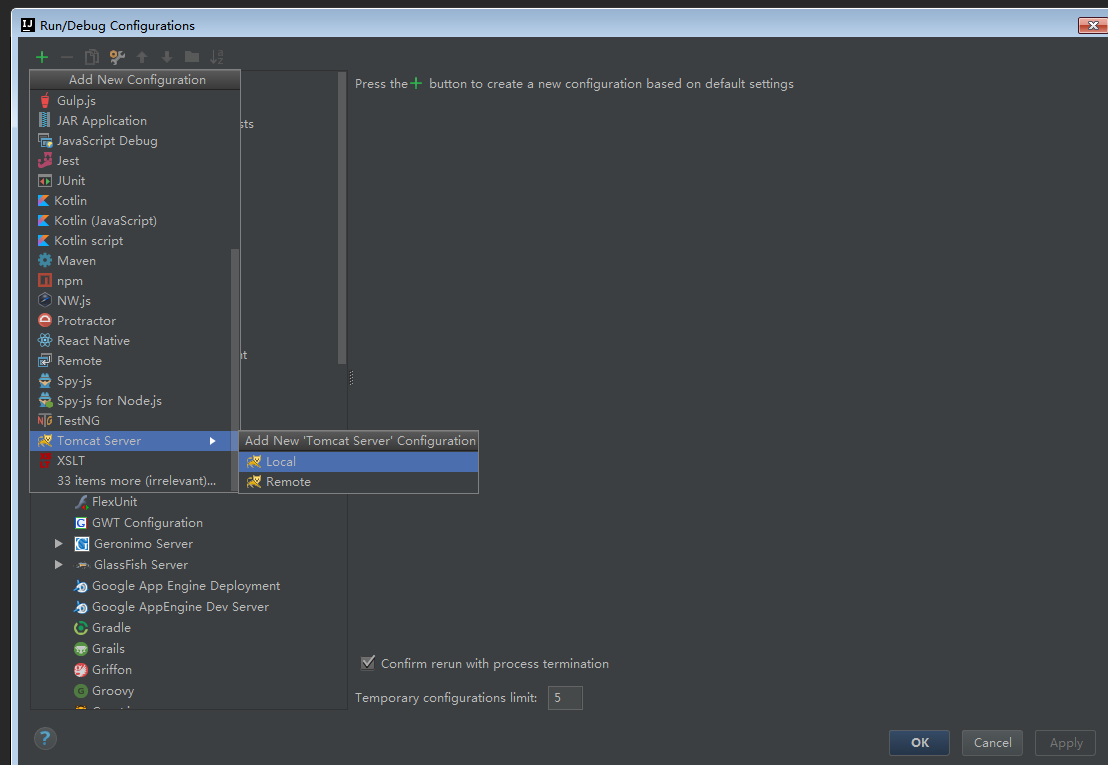Toggle Confirm rerun with process termination

click(367, 663)
